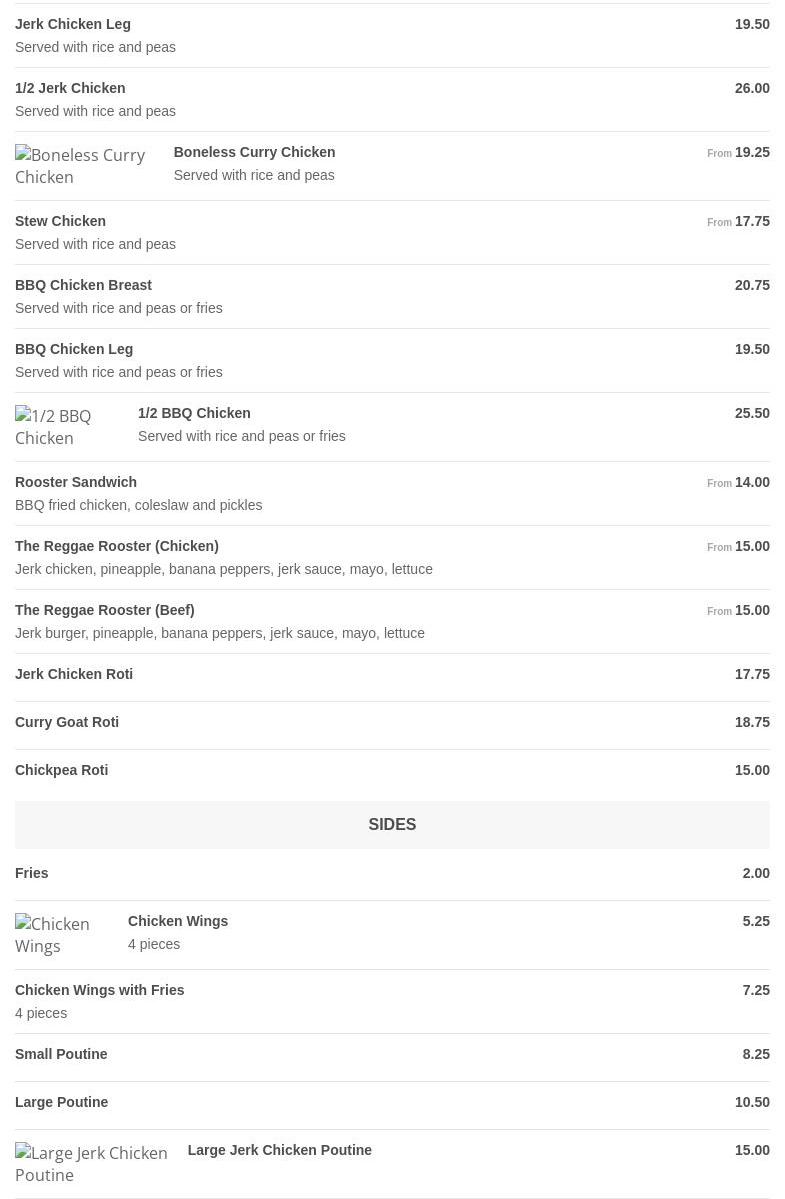
Task: Choose the 1/2 Jerk Chicken item
Action: pos(70,88)
